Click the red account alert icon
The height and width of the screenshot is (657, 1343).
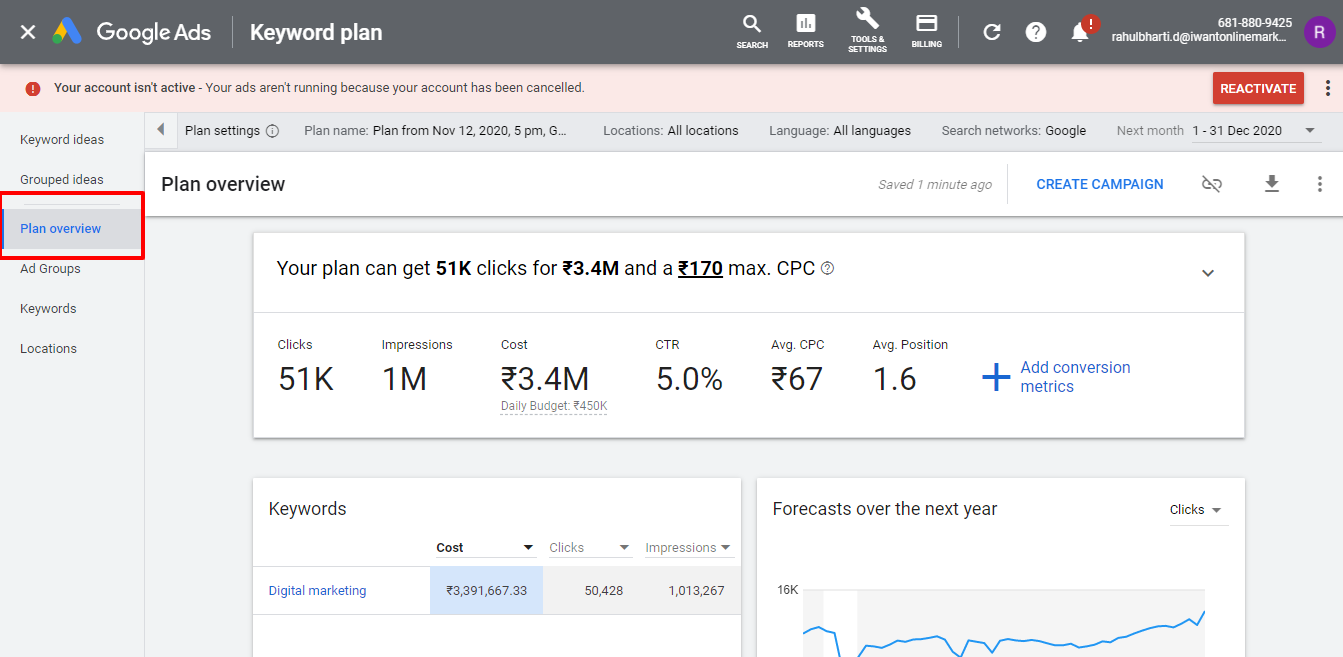click(33, 88)
